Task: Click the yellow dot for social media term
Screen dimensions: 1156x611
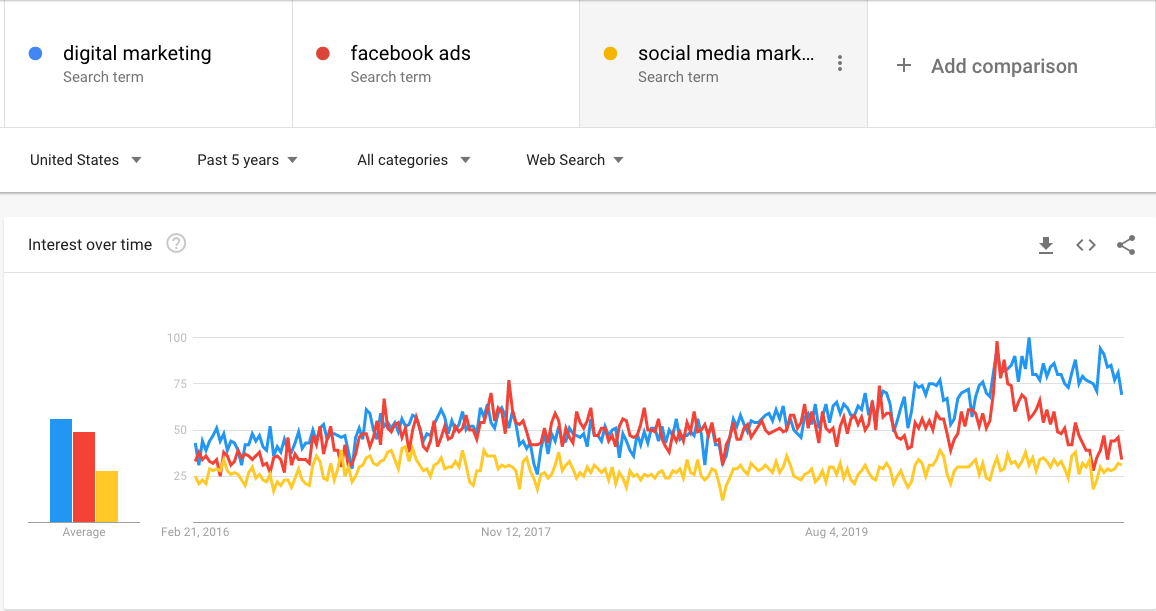Action: click(611, 54)
